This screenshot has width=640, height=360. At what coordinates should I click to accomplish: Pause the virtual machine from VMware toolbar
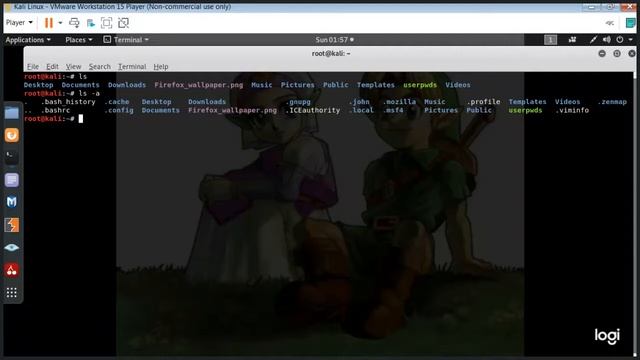(49, 23)
